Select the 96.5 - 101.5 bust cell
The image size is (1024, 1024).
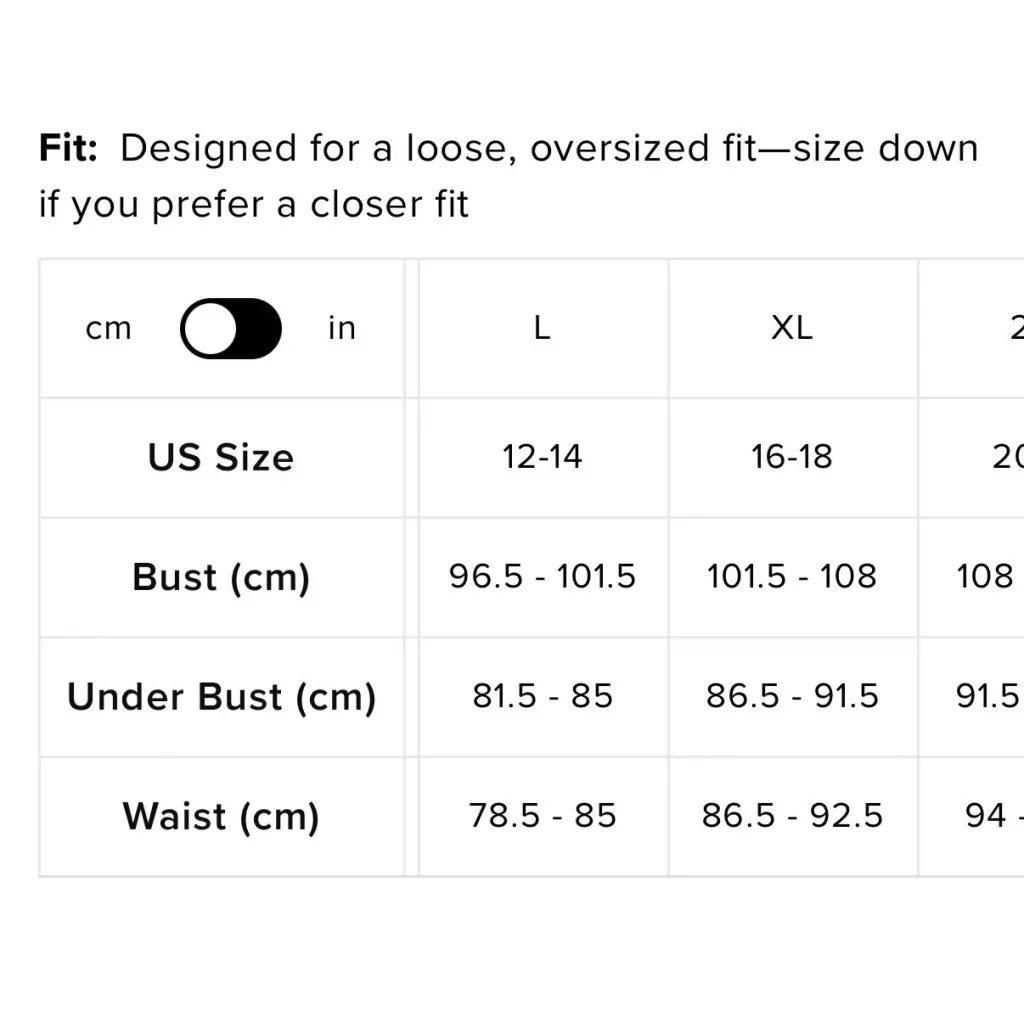[543, 577]
